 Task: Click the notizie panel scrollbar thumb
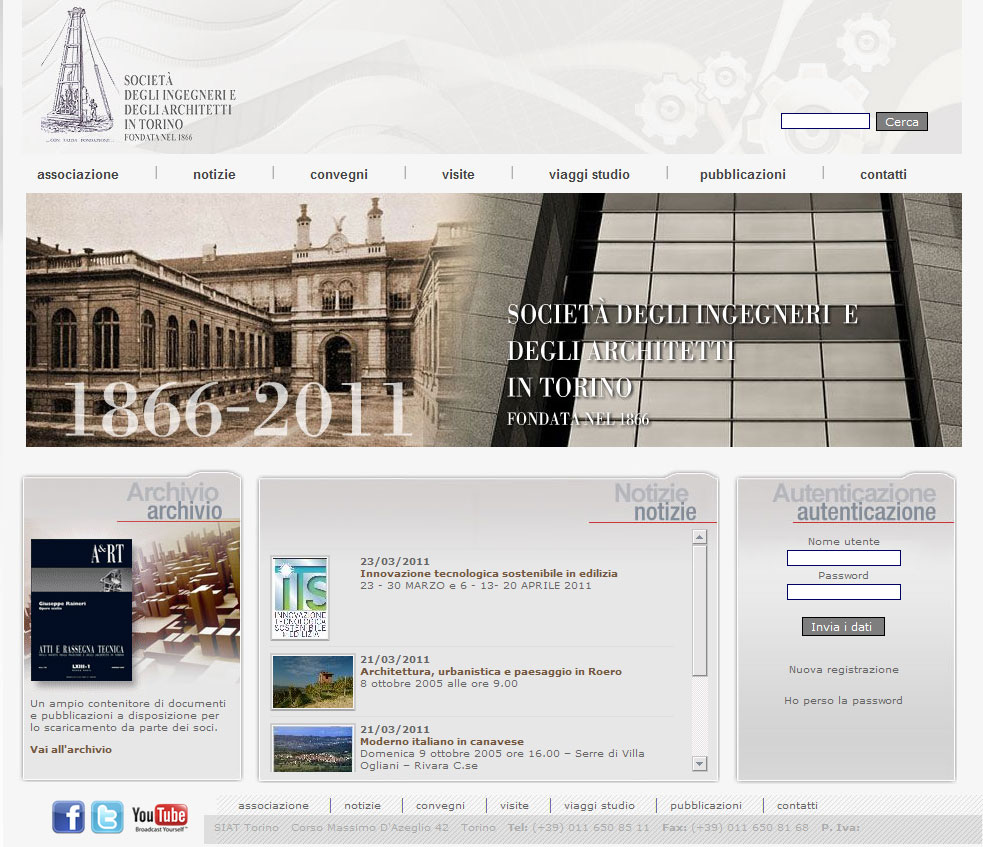point(700,611)
